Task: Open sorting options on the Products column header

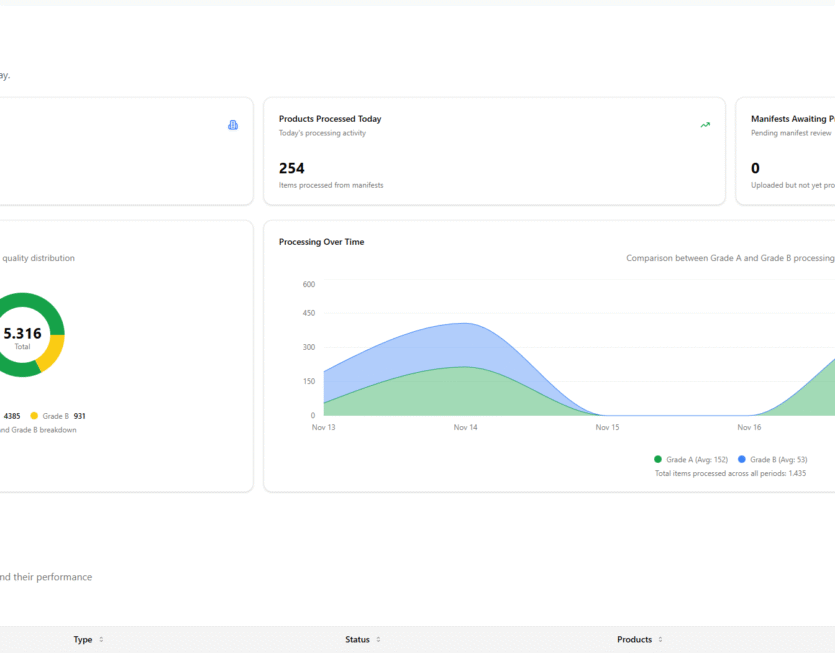Action: [x=660, y=639]
